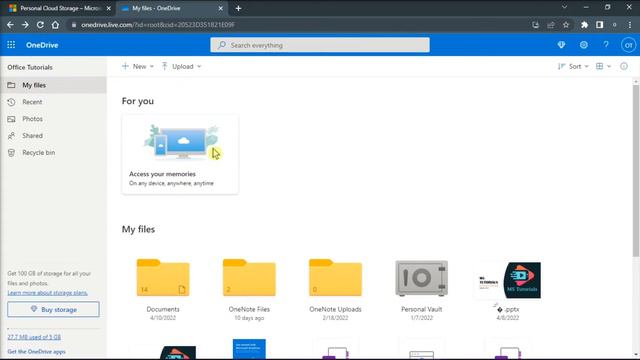Select My files in sidebar
The width and height of the screenshot is (640, 360).
pyautogui.click(x=53, y=85)
